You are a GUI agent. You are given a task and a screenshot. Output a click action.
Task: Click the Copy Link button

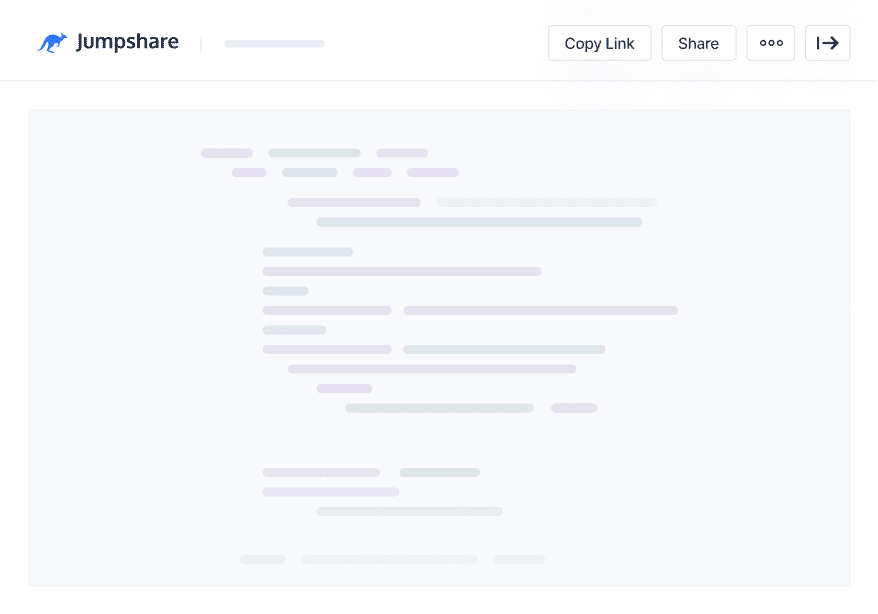599,43
